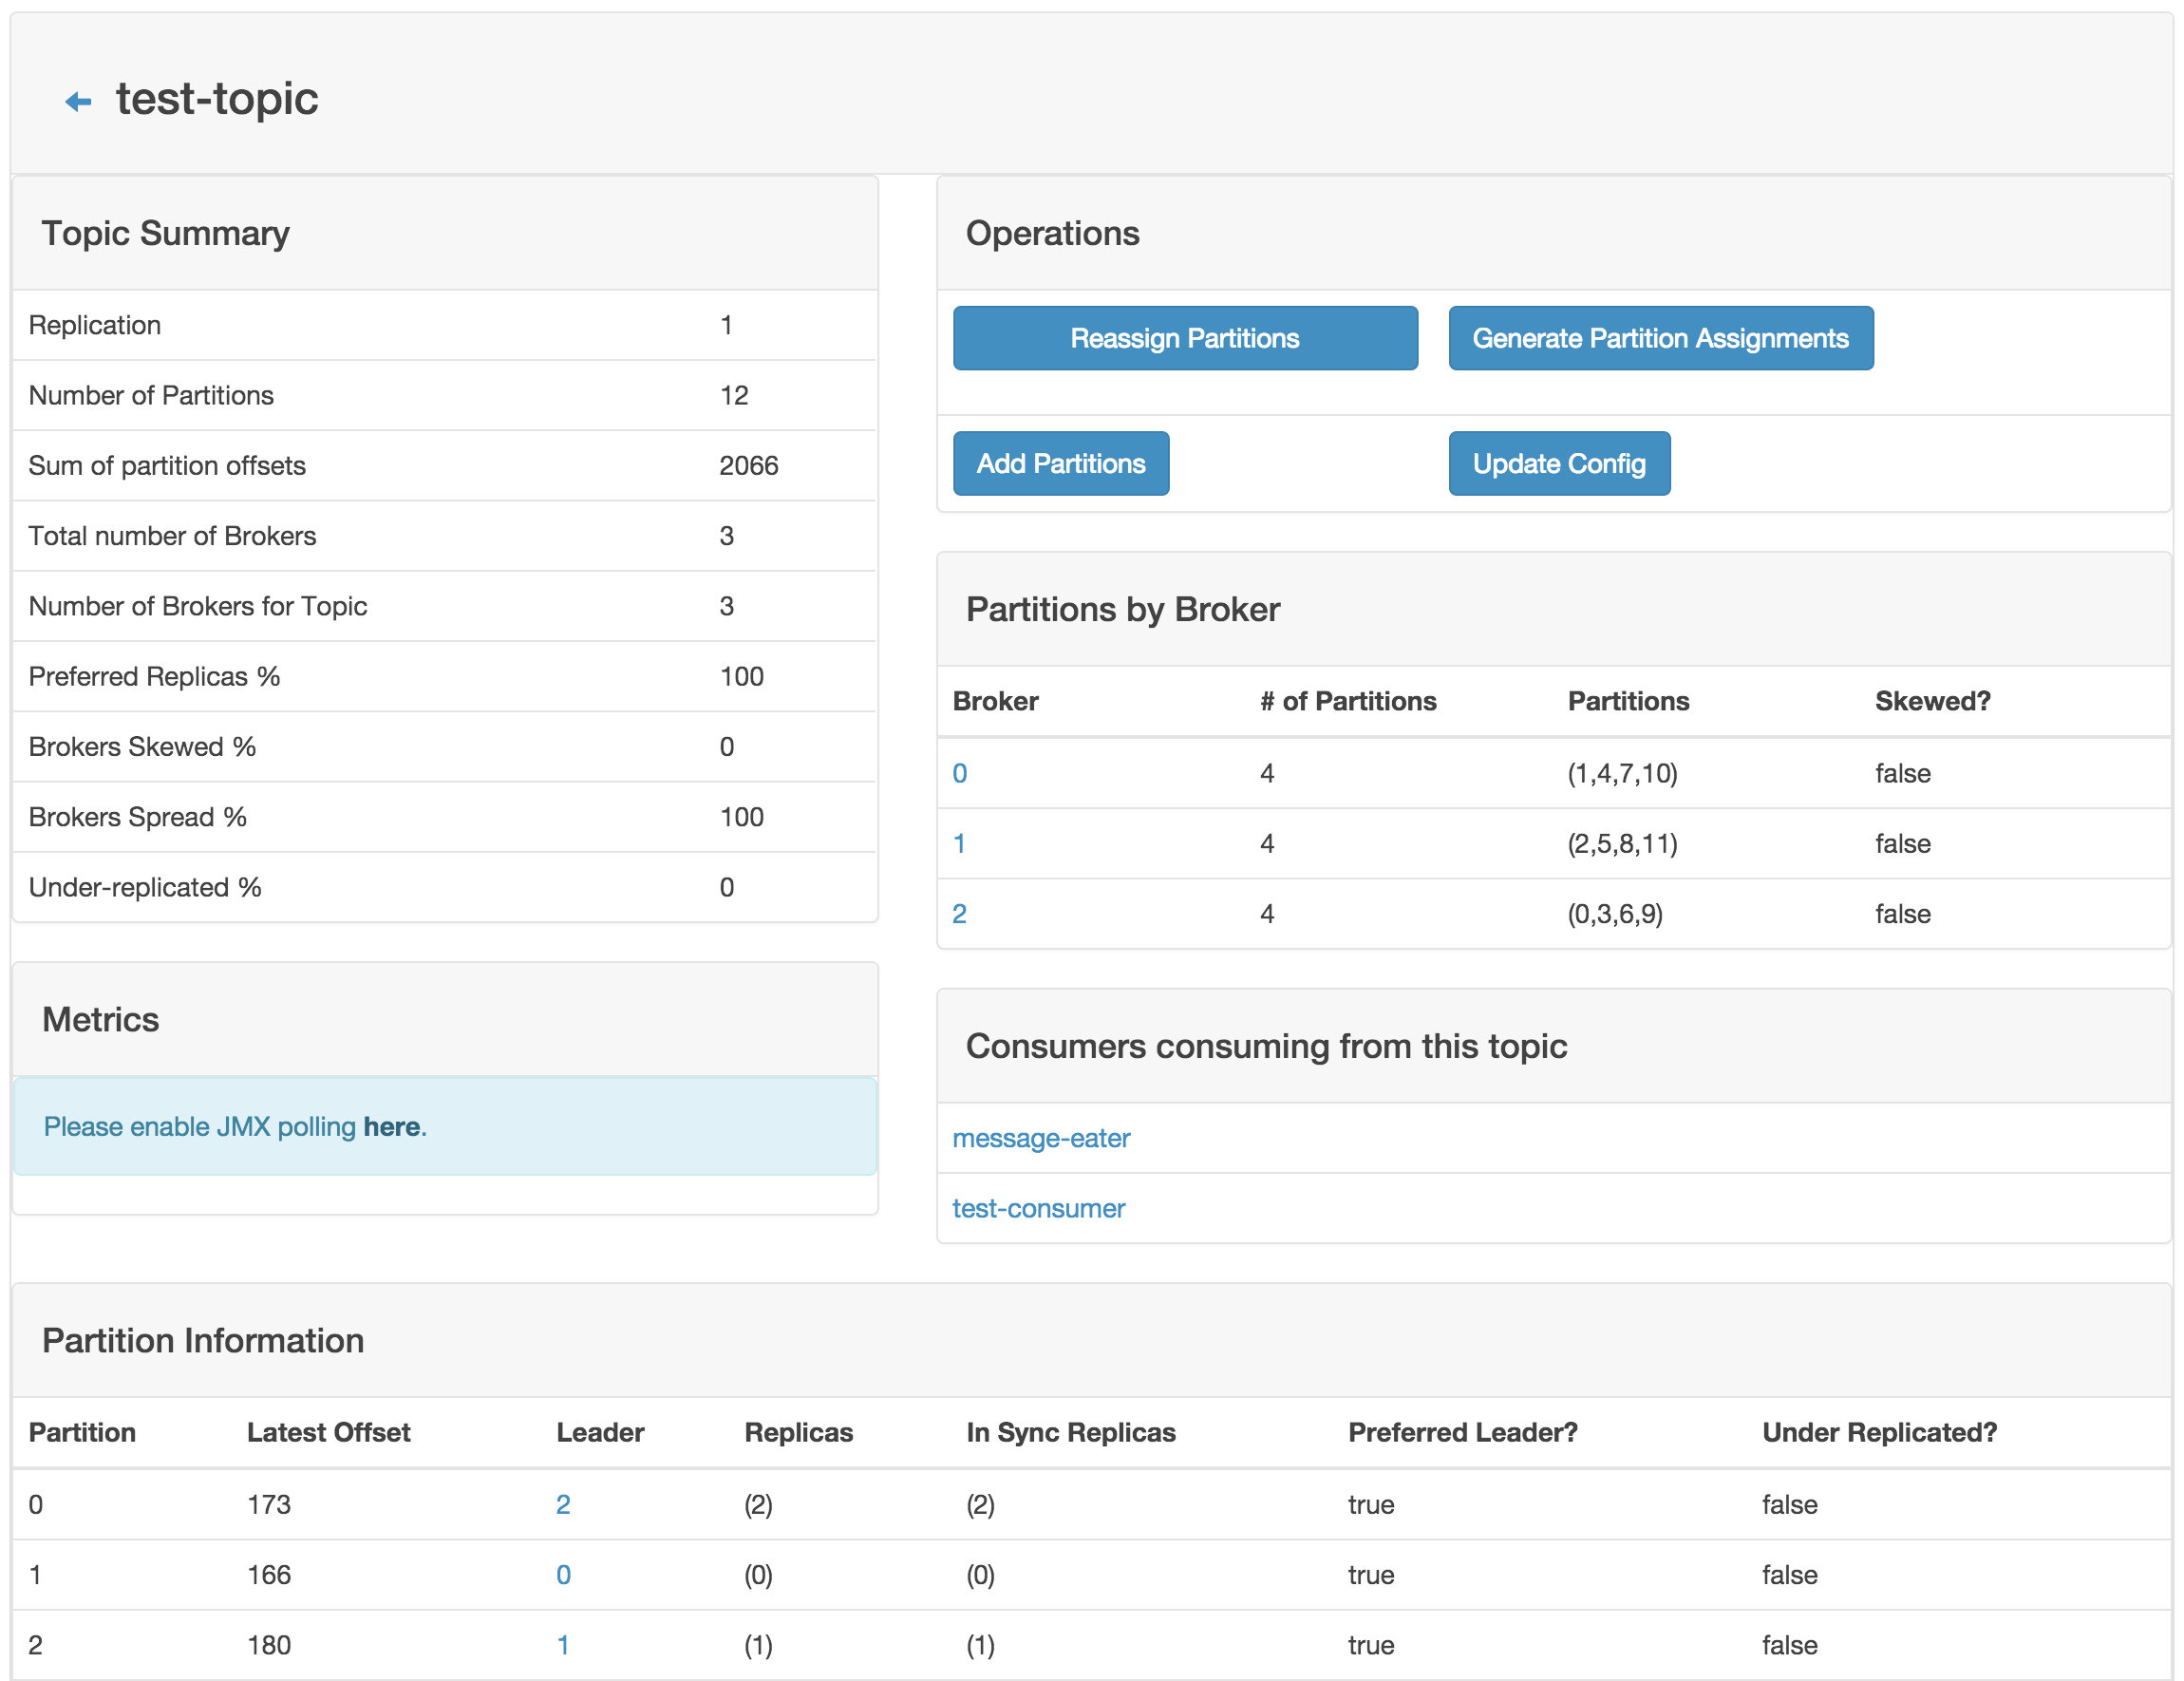Select the Brokers Skewed % label
The height and width of the screenshot is (1681, 2184).
click(x=142, y=746)
